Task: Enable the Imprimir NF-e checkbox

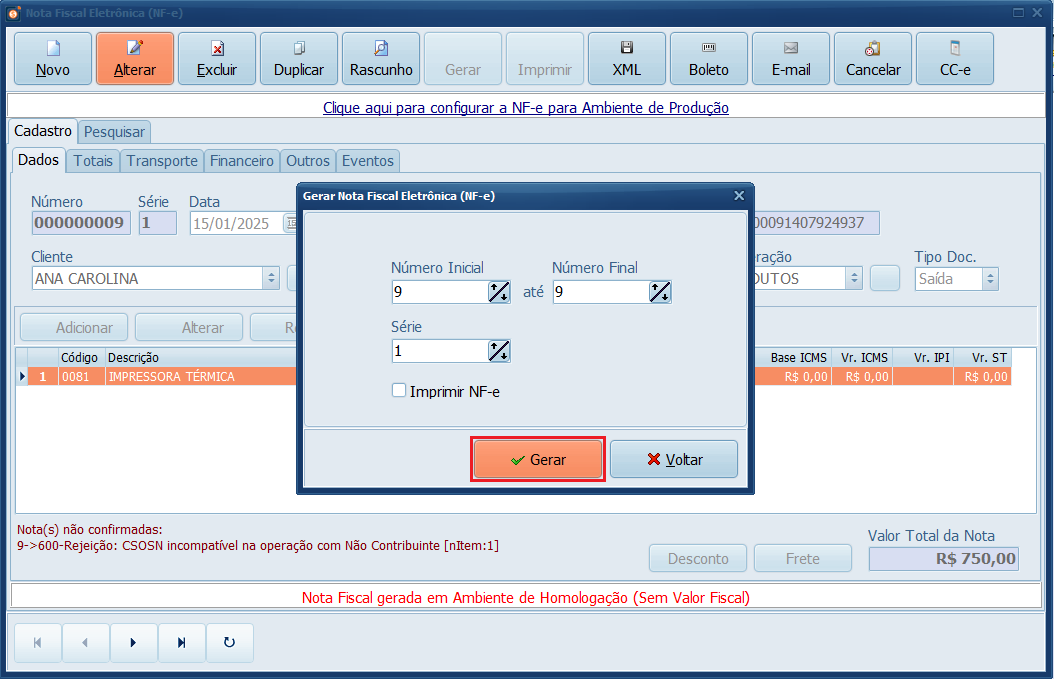Action: point(399,391)
